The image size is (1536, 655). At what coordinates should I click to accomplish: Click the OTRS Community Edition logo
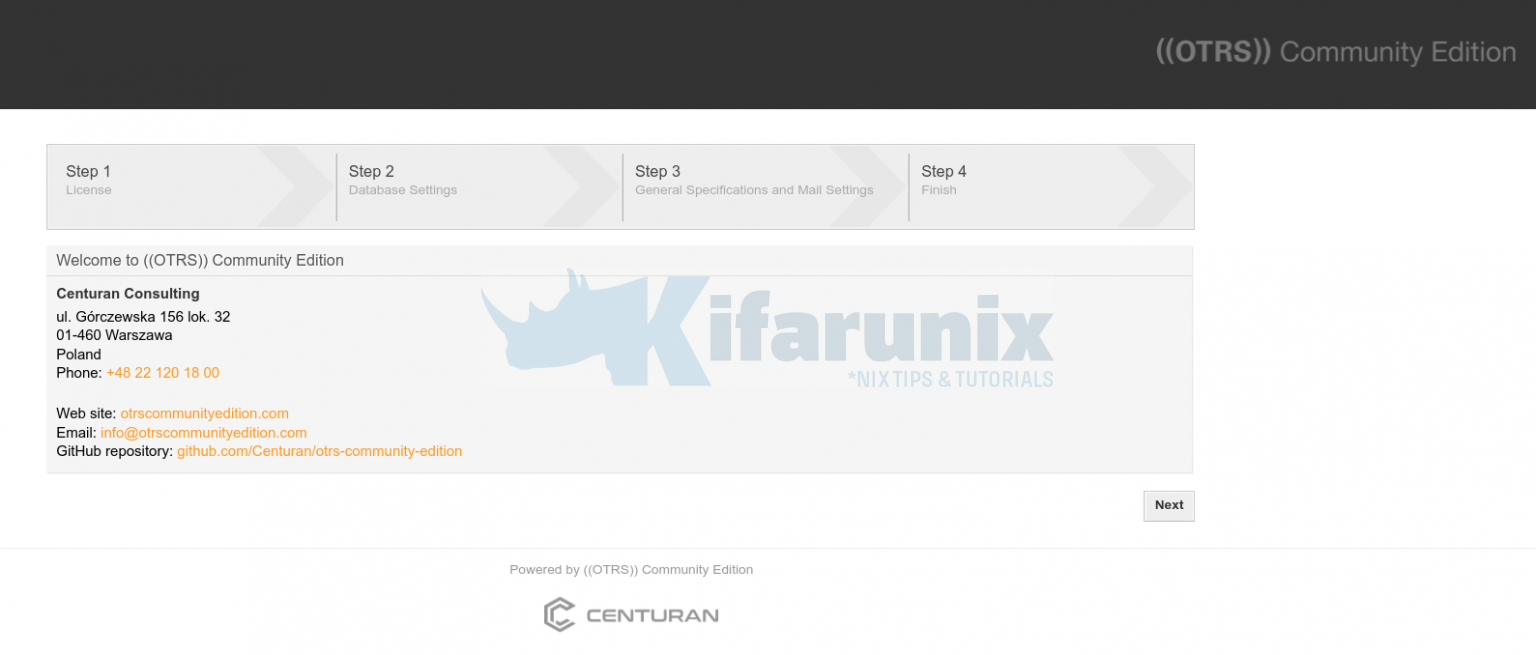(1336, 52)
